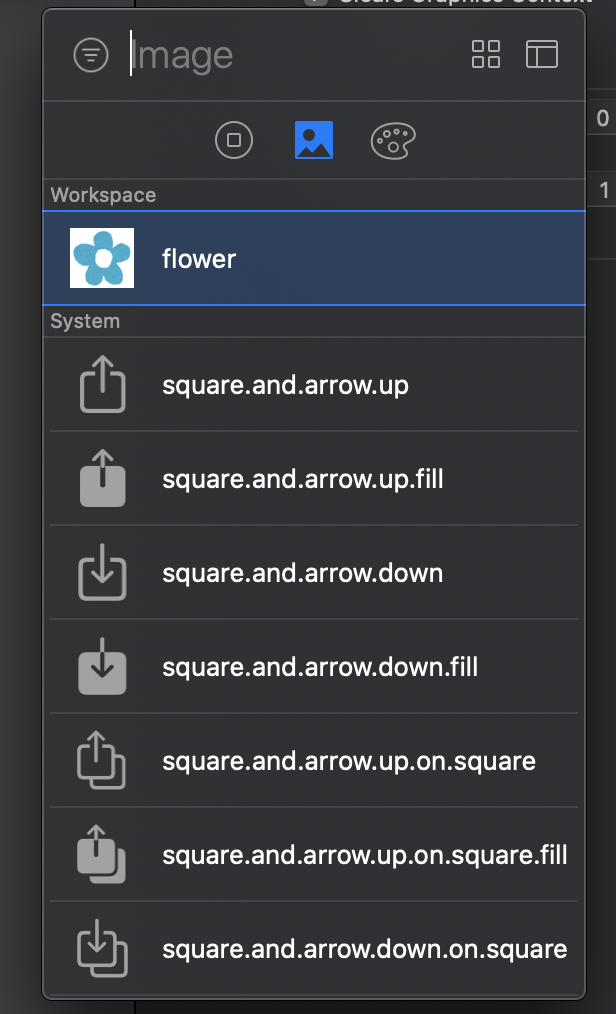This screenshot has width=616, height=1014.
Task: Select square.and.arrow.up.on.square icon
Action: (101, 760)
